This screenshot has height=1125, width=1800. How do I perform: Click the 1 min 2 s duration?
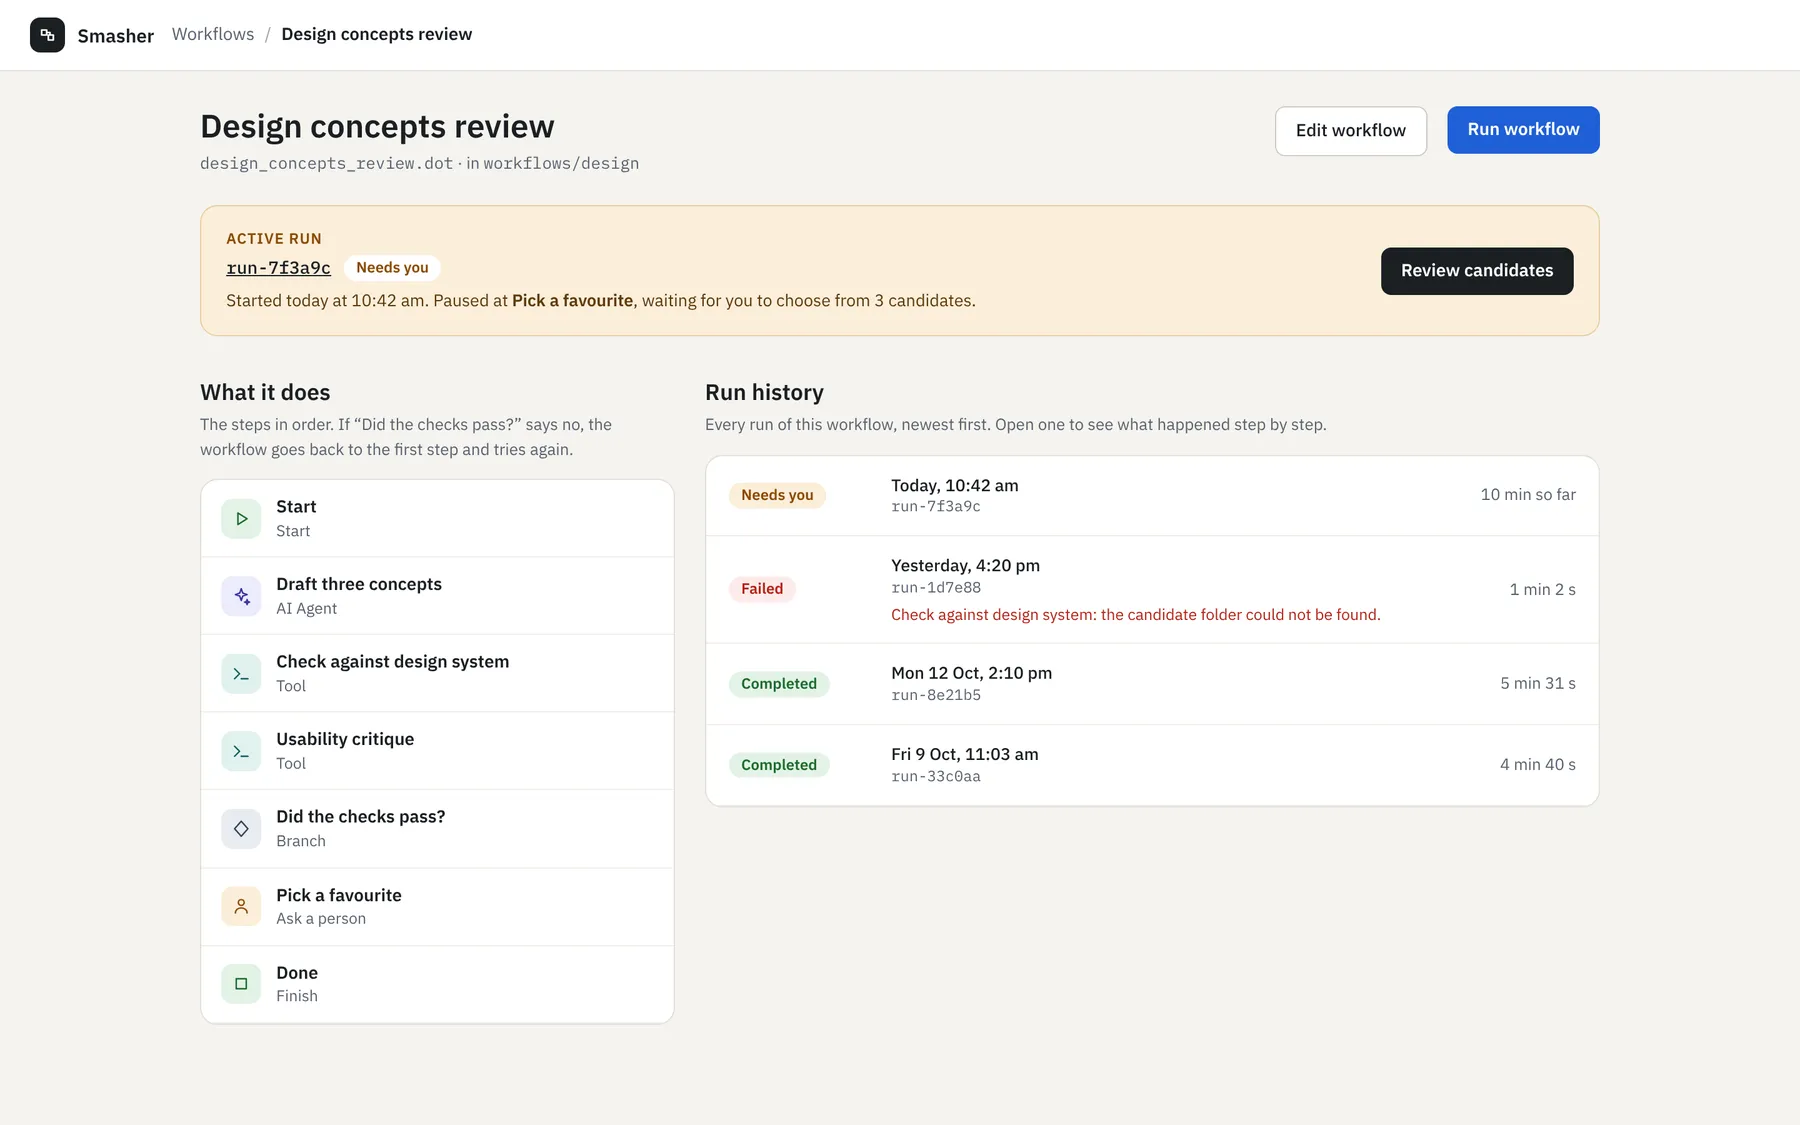[1543, 590]
